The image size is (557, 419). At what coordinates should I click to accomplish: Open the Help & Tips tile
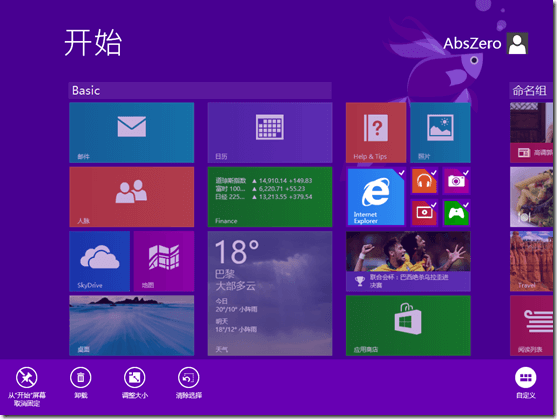tap(376, 133)
